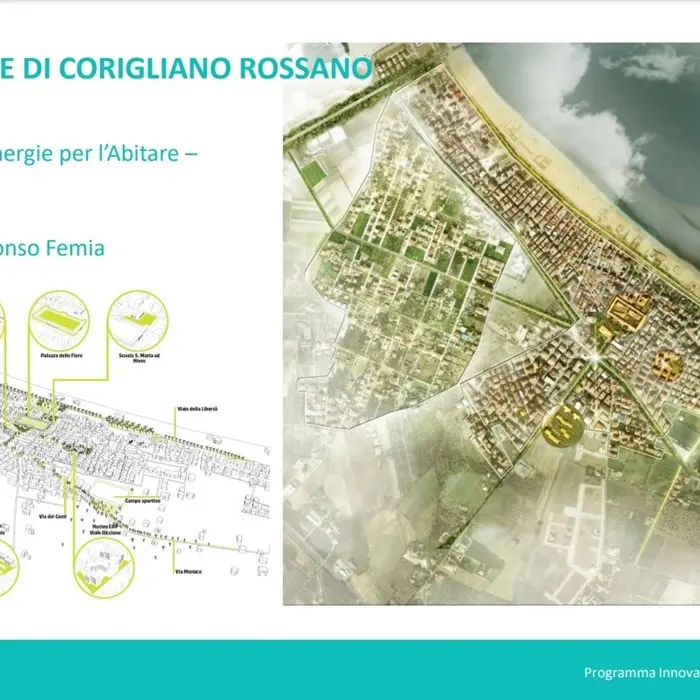This screenshot has width=700, height=700.
Task: Click the 'Palazzo delle Fiere' caption
Action: (61, 355)
